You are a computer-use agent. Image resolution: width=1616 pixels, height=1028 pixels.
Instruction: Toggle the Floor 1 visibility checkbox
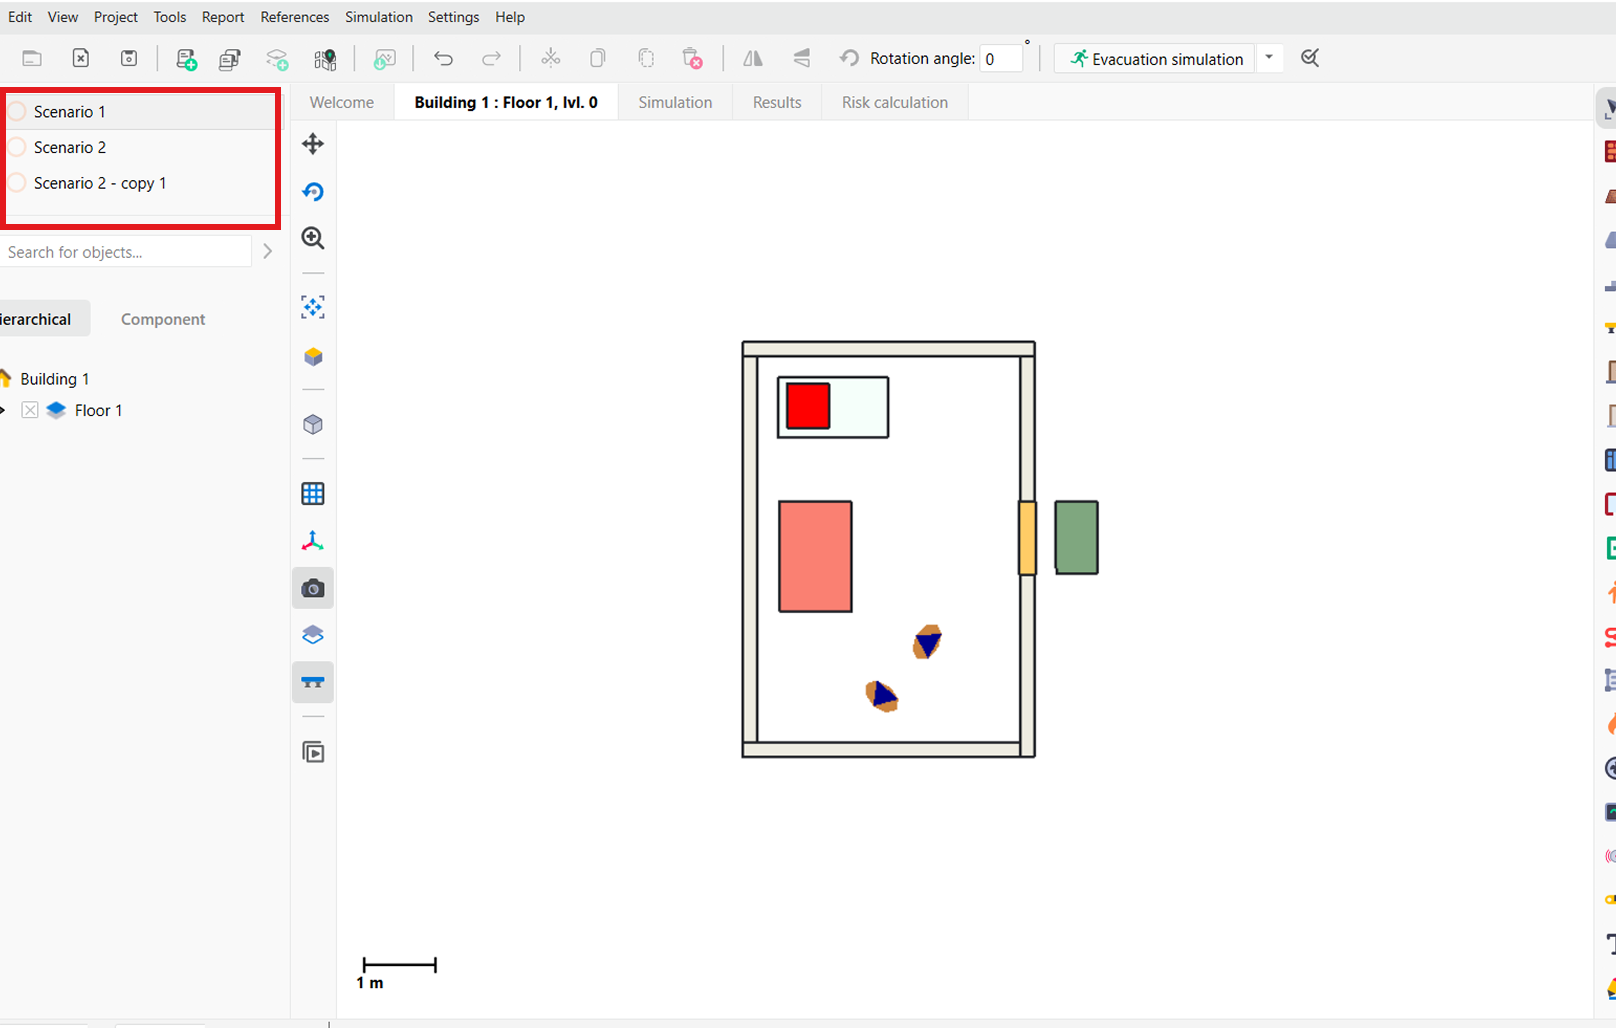pos(30,410)
